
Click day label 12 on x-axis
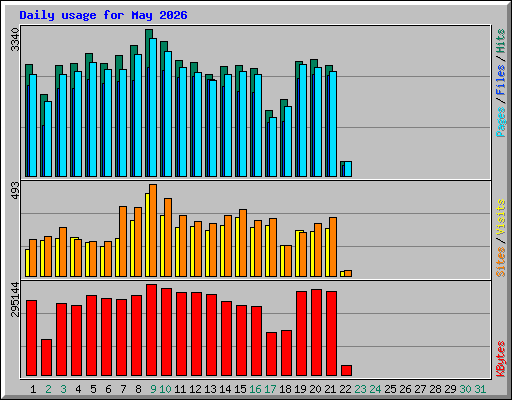point(195,389)
